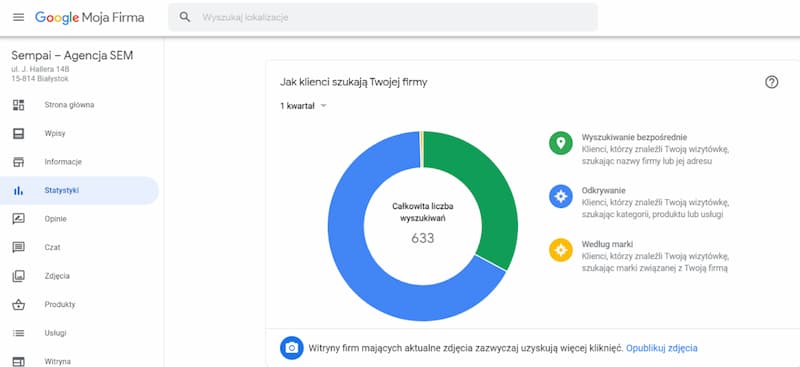The width and height of the screenshot is (800, 367).
Task: Open the Opublikuj zdjęcia link
Action: click(662, 348)
